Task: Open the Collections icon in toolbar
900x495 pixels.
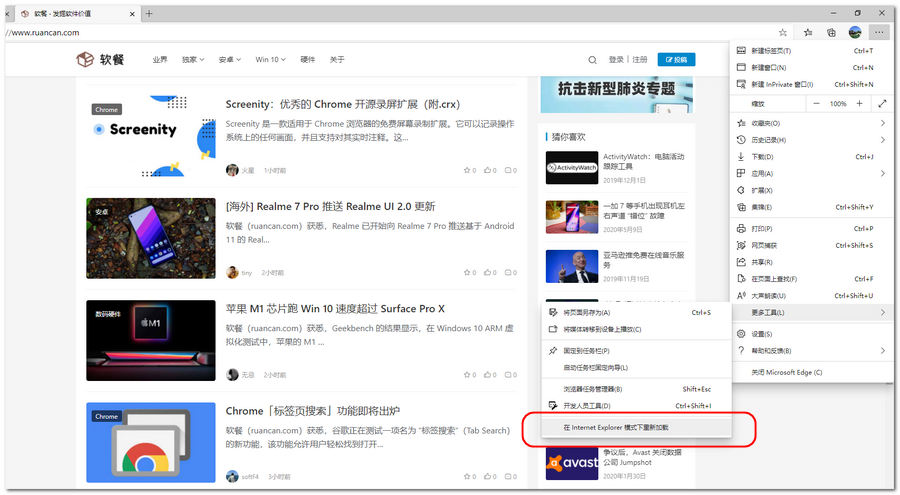Action: pos(831,32)
